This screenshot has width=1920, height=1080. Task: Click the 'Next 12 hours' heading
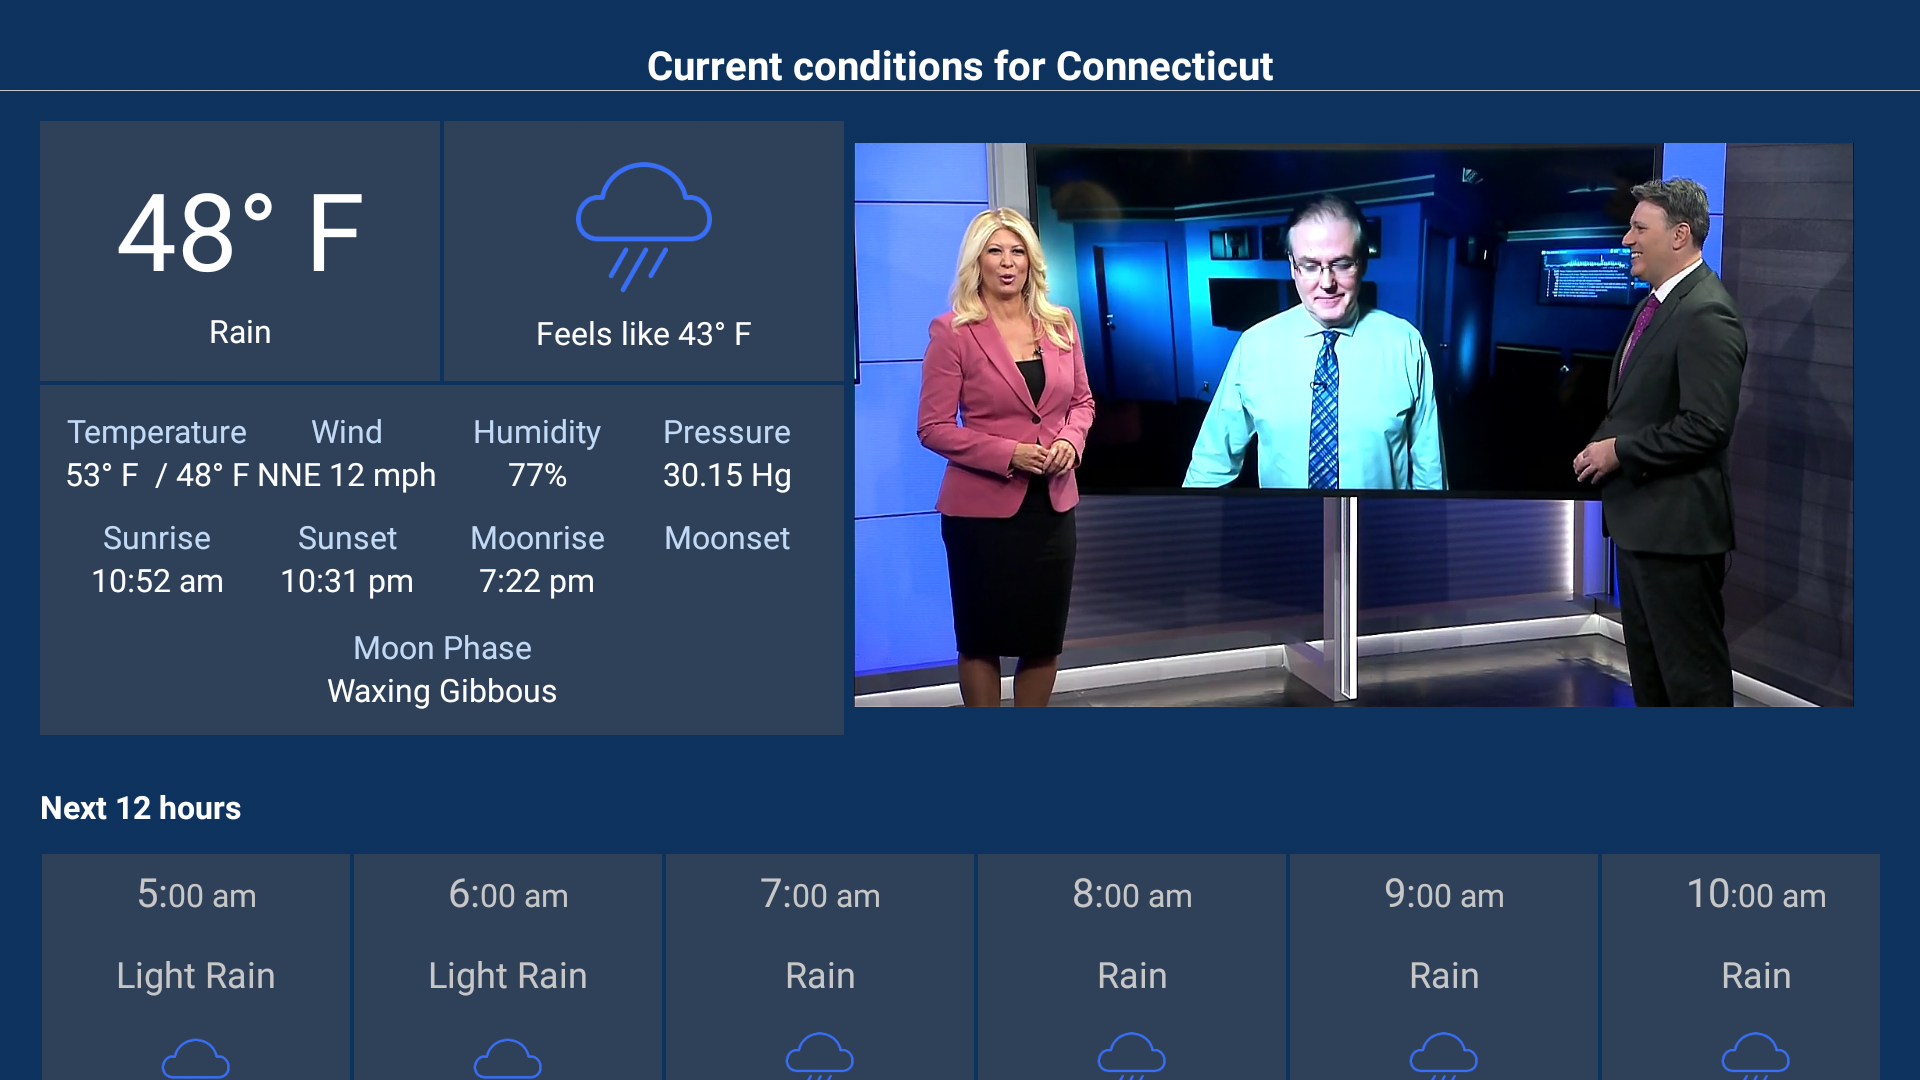(141, 808)
